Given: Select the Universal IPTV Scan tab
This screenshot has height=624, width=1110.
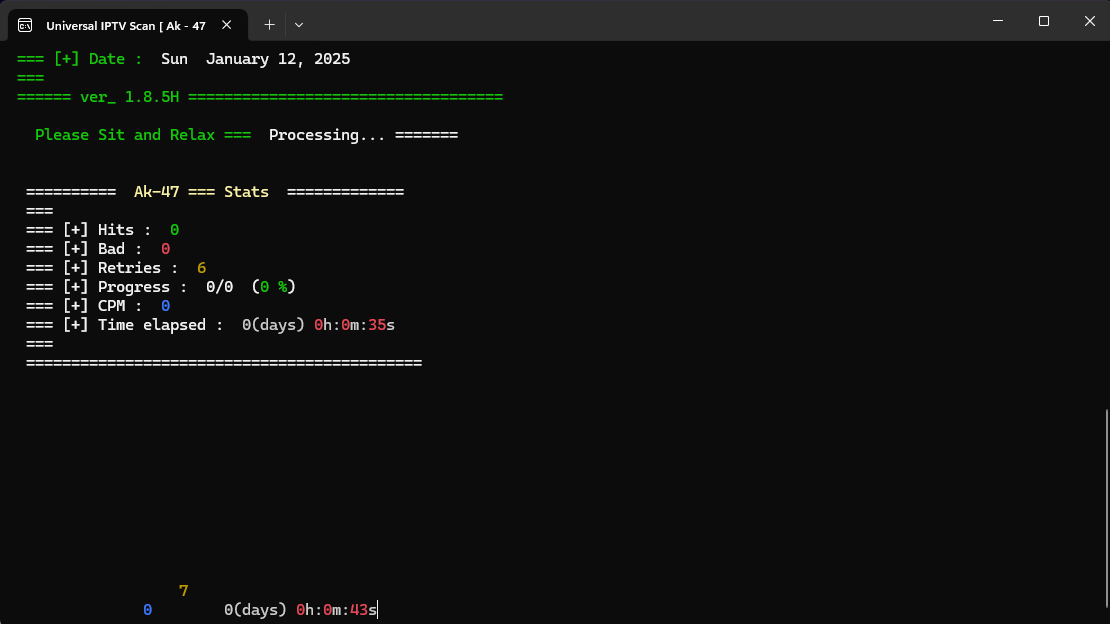Looking at the screenshot, I should tap(125, 25).
